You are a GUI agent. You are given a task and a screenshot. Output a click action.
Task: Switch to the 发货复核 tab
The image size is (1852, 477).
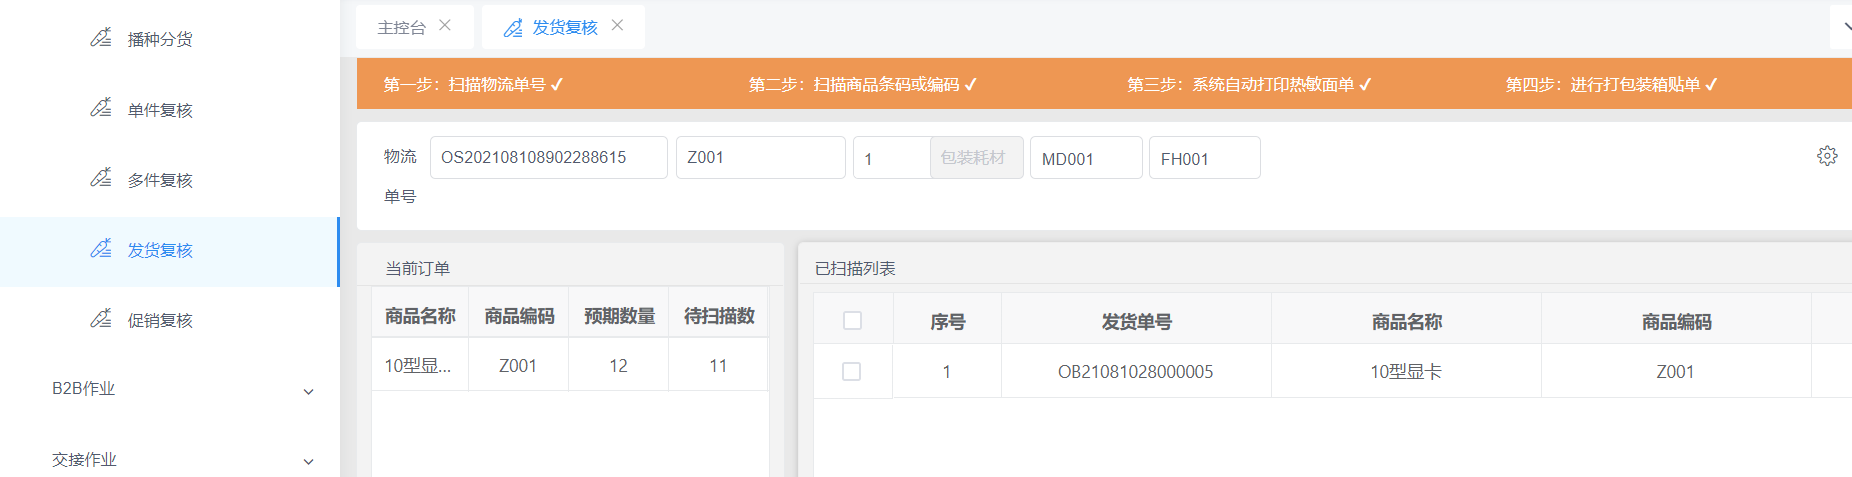point(564,28)
